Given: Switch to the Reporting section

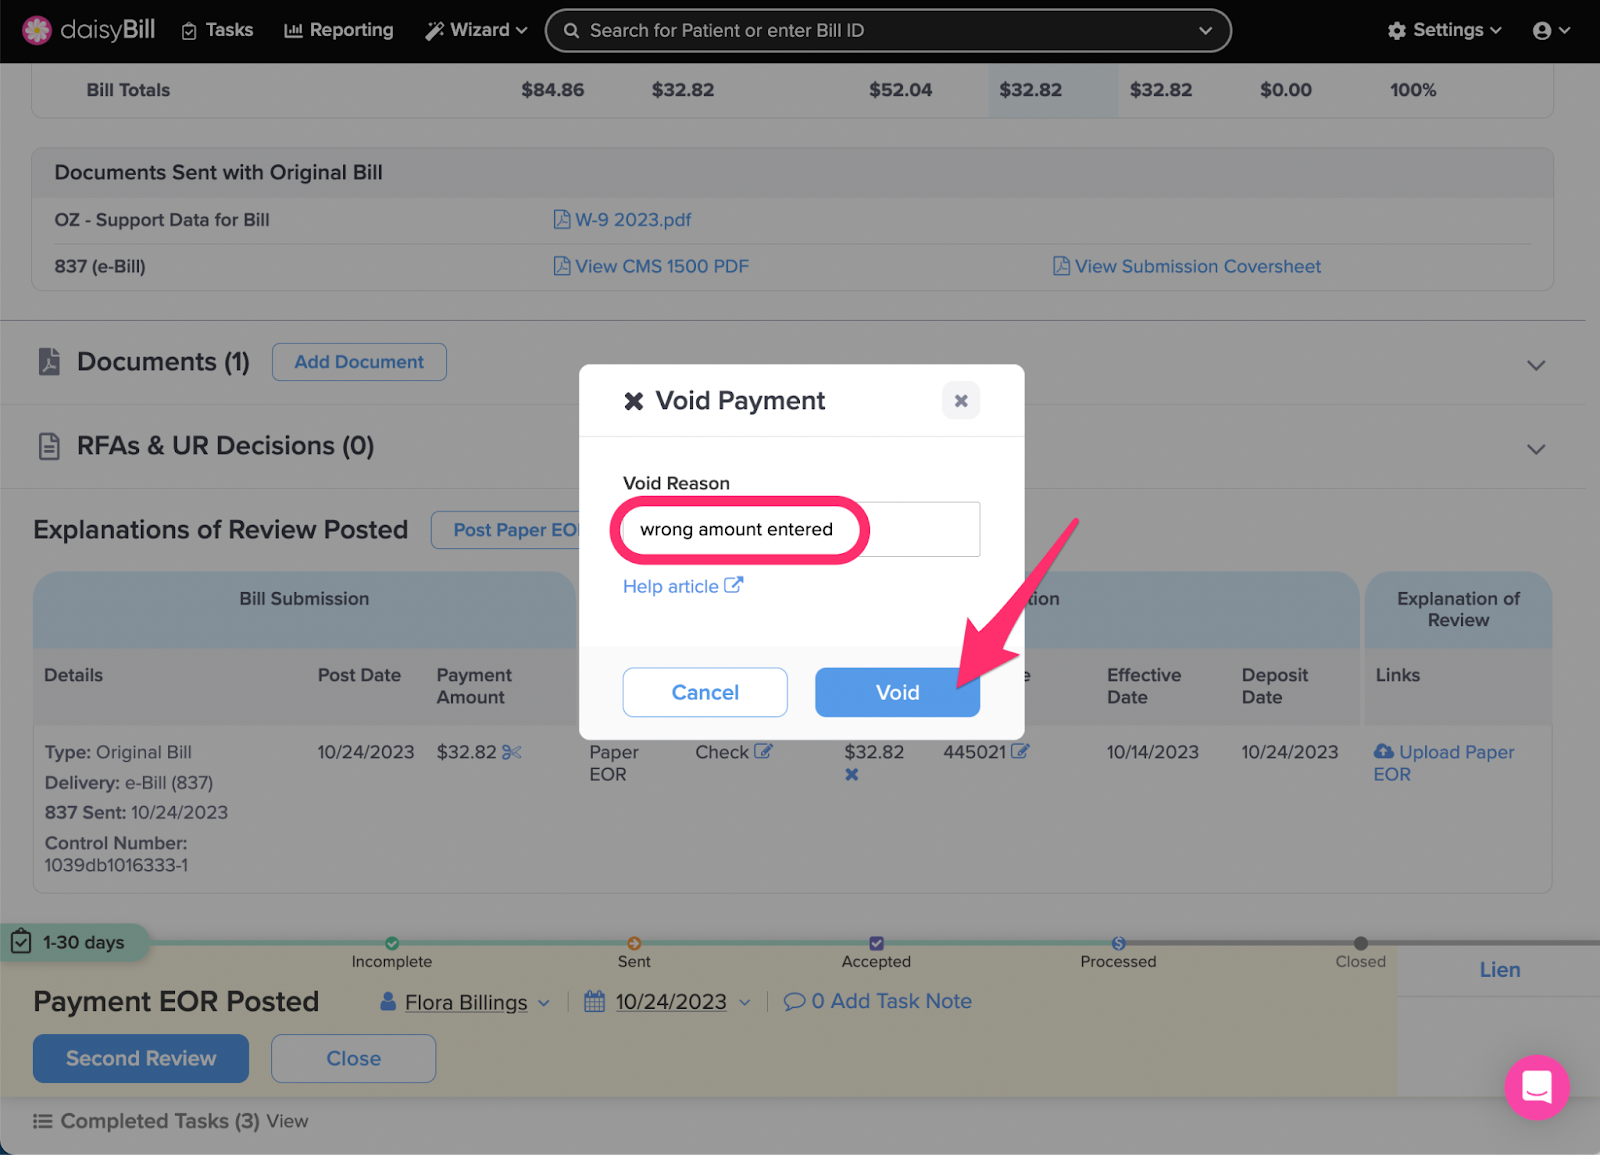Looking at the screenshot, I should pyautogui.click(x=338, y=30).
